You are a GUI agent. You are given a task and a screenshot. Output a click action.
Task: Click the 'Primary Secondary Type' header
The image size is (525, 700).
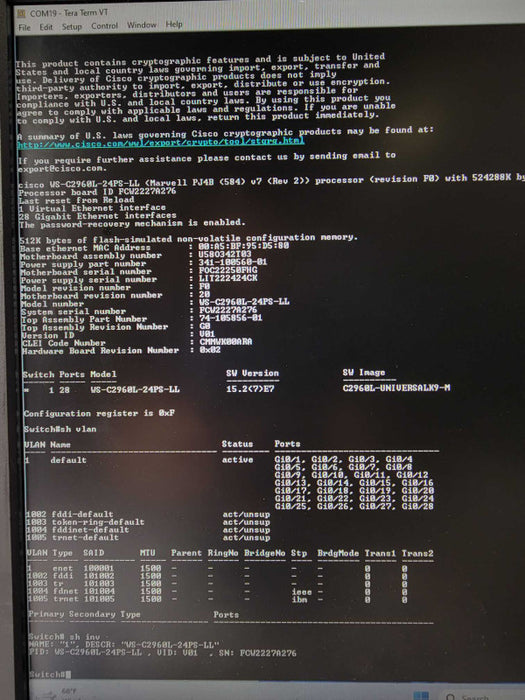(x=84, y=615)
